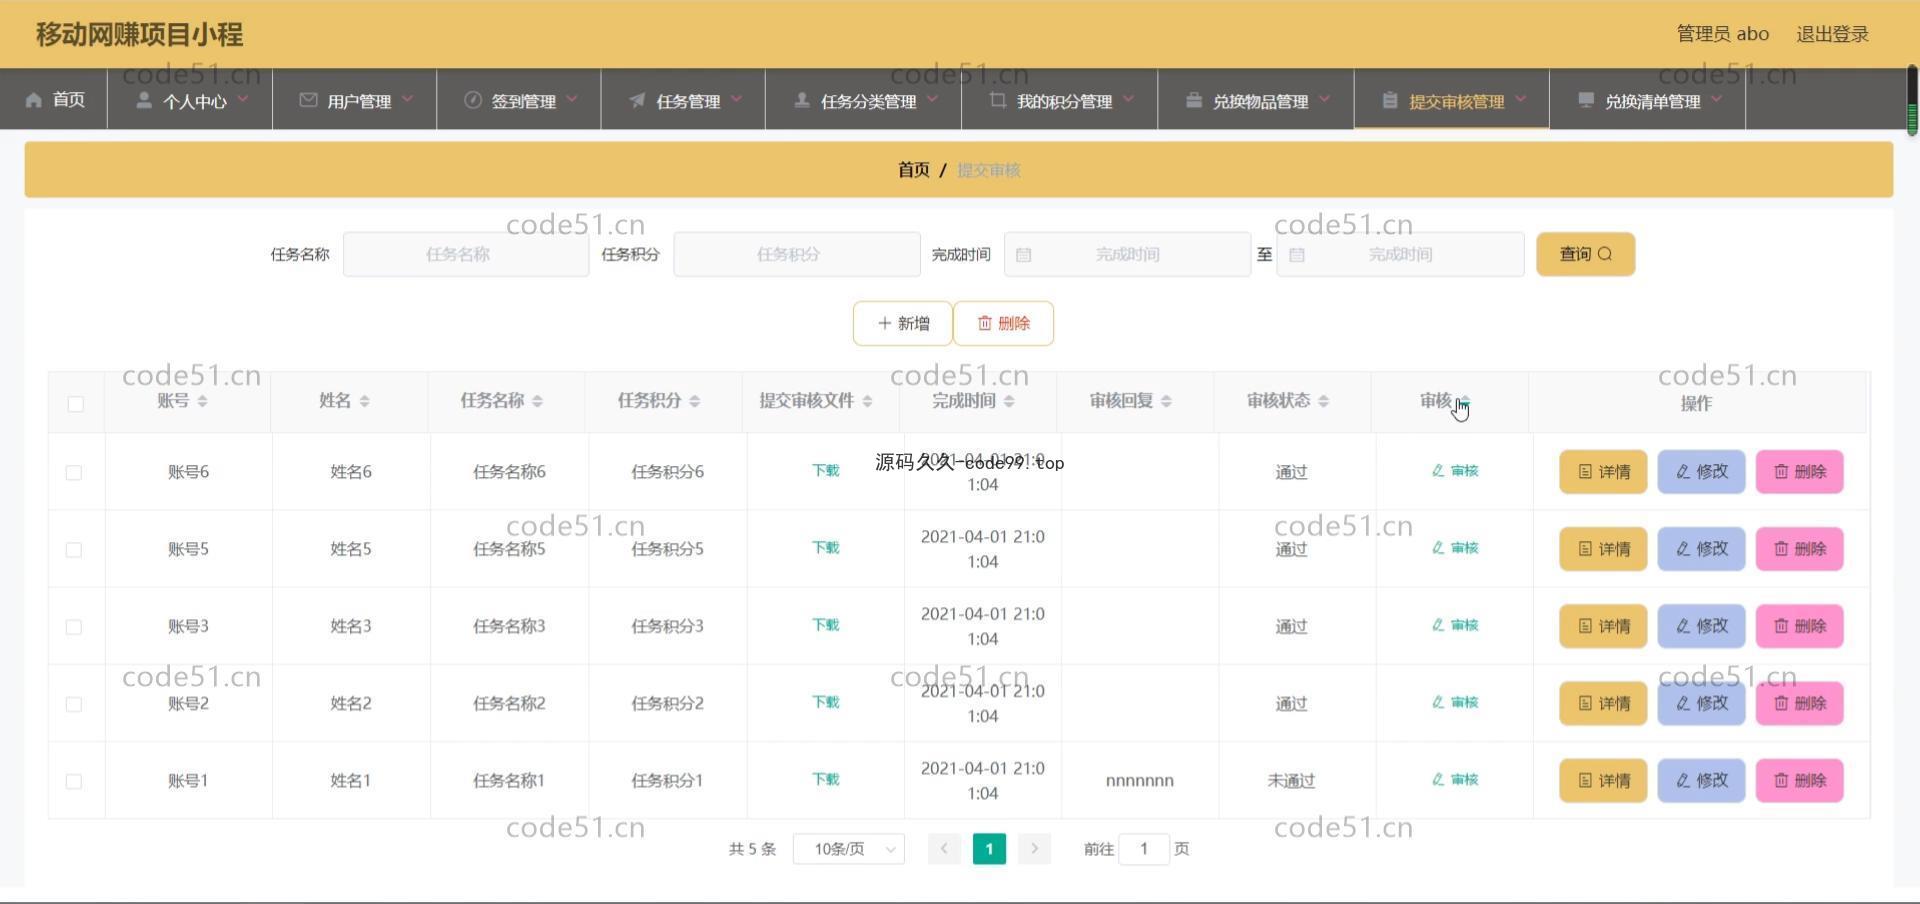
Task: Click the envelope icon beside 用户管理
Action: pos(308,100)
